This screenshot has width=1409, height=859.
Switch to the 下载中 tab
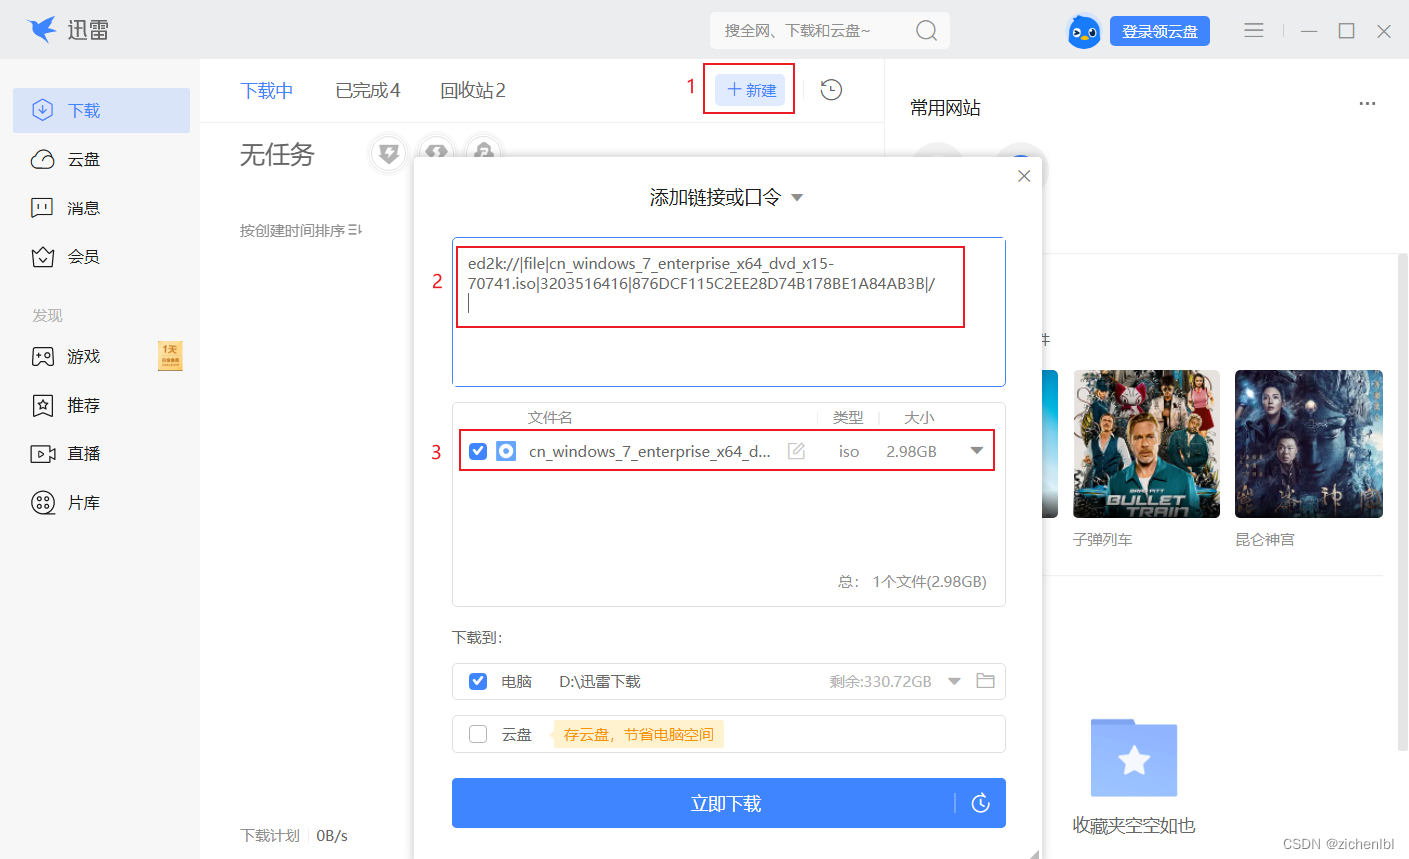(x=267, y=91)
